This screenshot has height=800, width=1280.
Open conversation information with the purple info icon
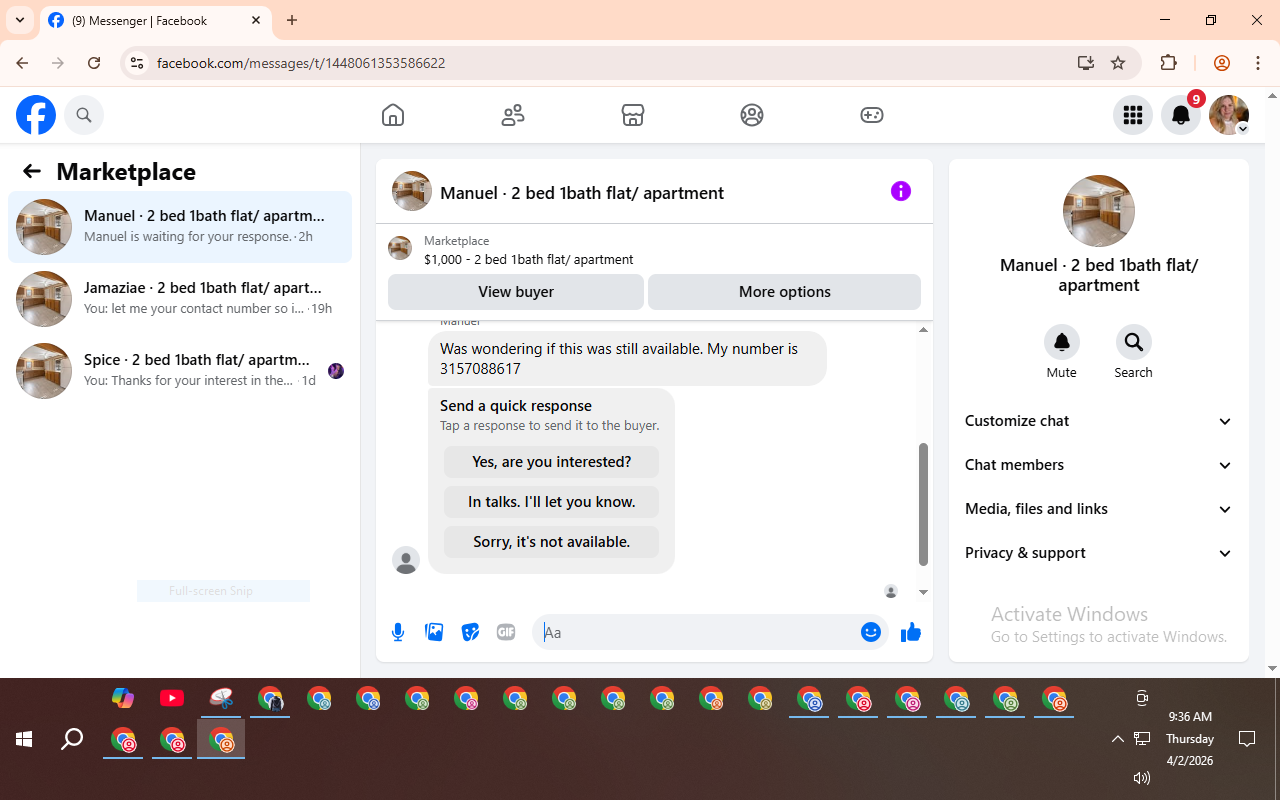coord(901,191)
